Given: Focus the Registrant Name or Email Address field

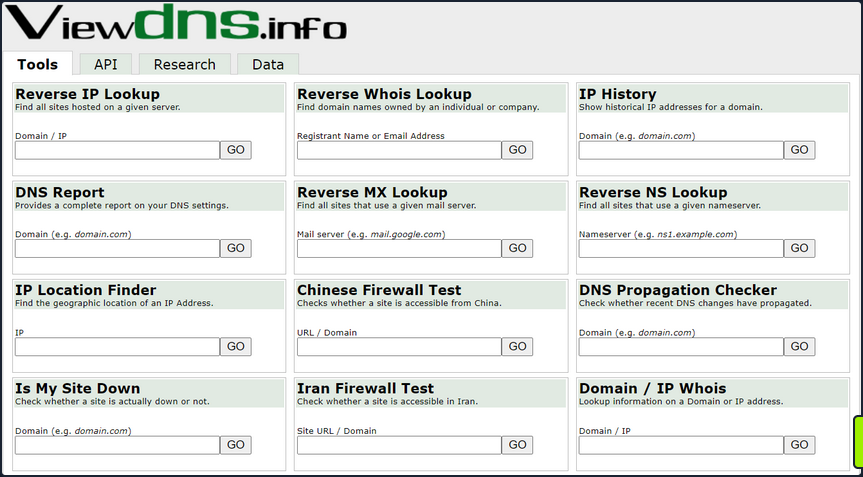Looking at the screenshot, I should (x=399, y=150).
